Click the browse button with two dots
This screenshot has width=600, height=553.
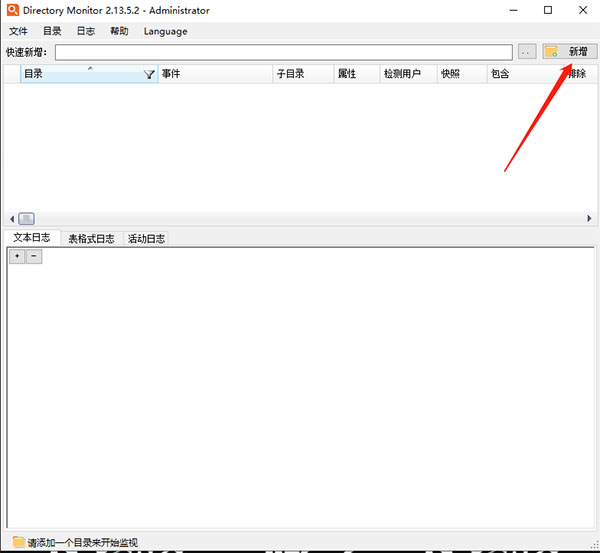pos(527,52)
